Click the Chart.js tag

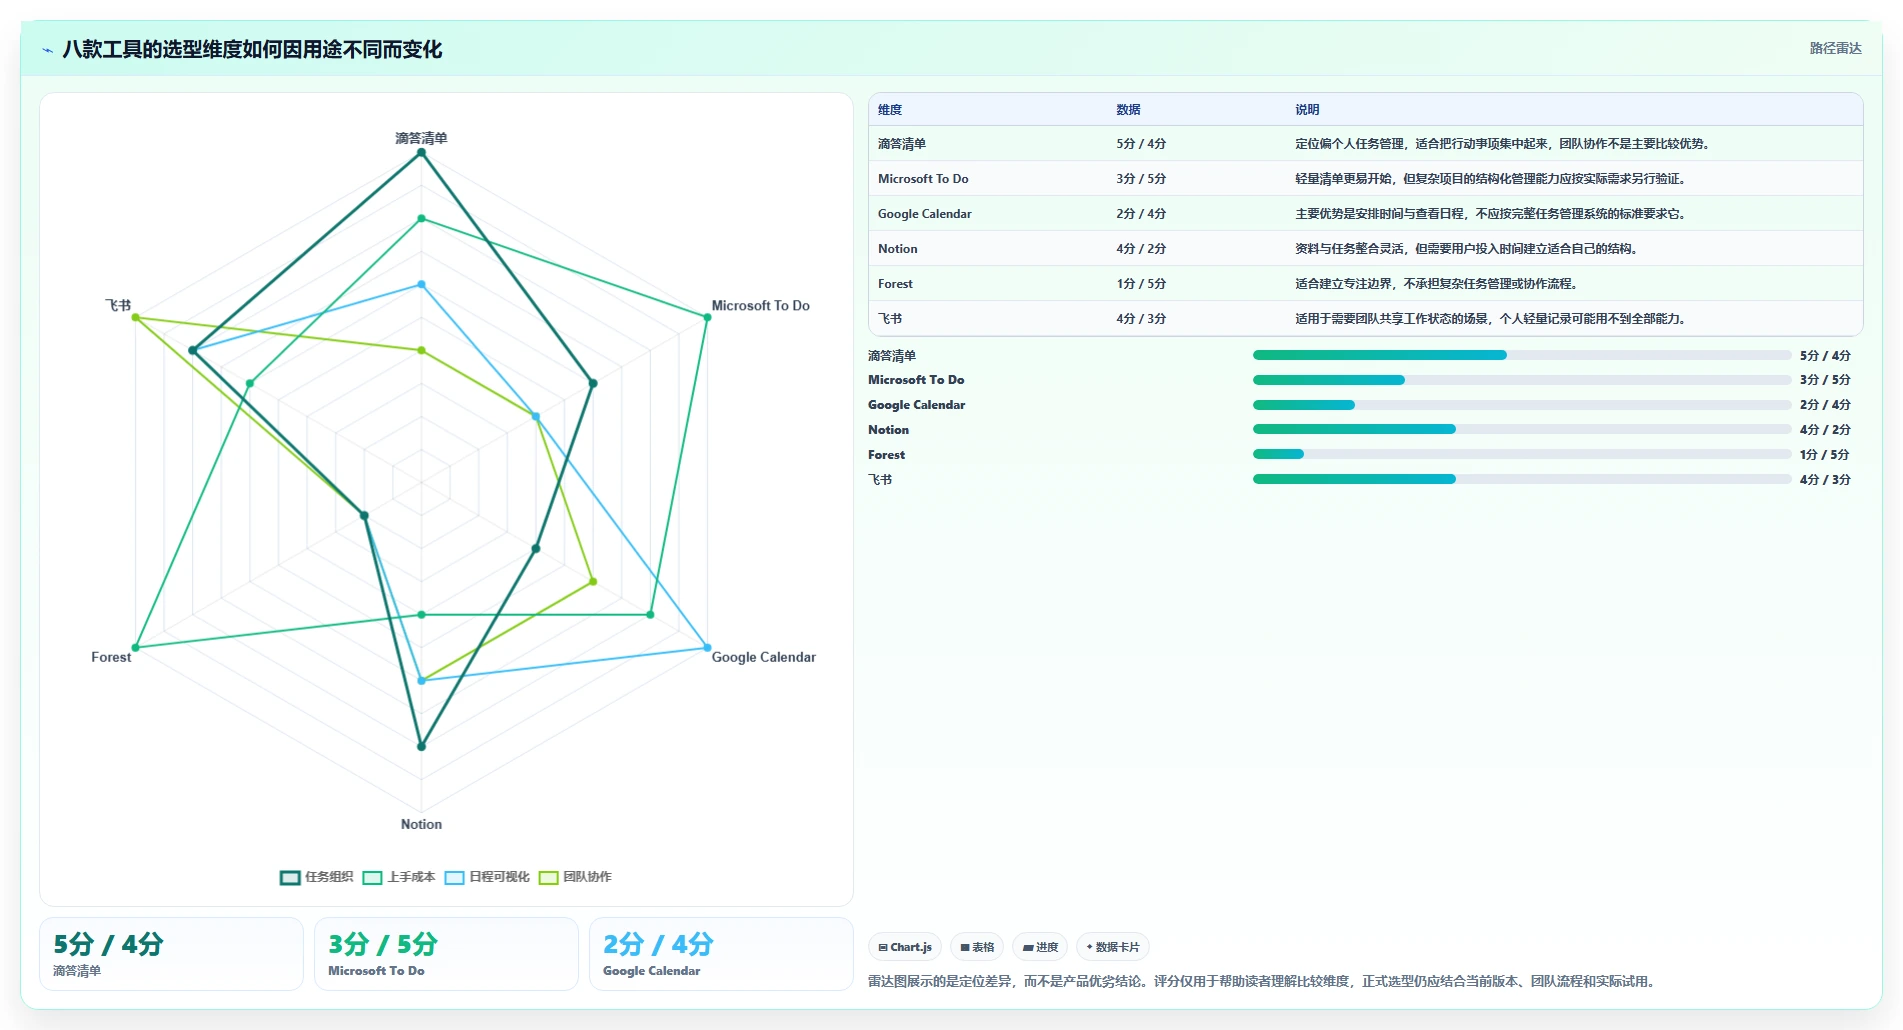tap(905, 947)
